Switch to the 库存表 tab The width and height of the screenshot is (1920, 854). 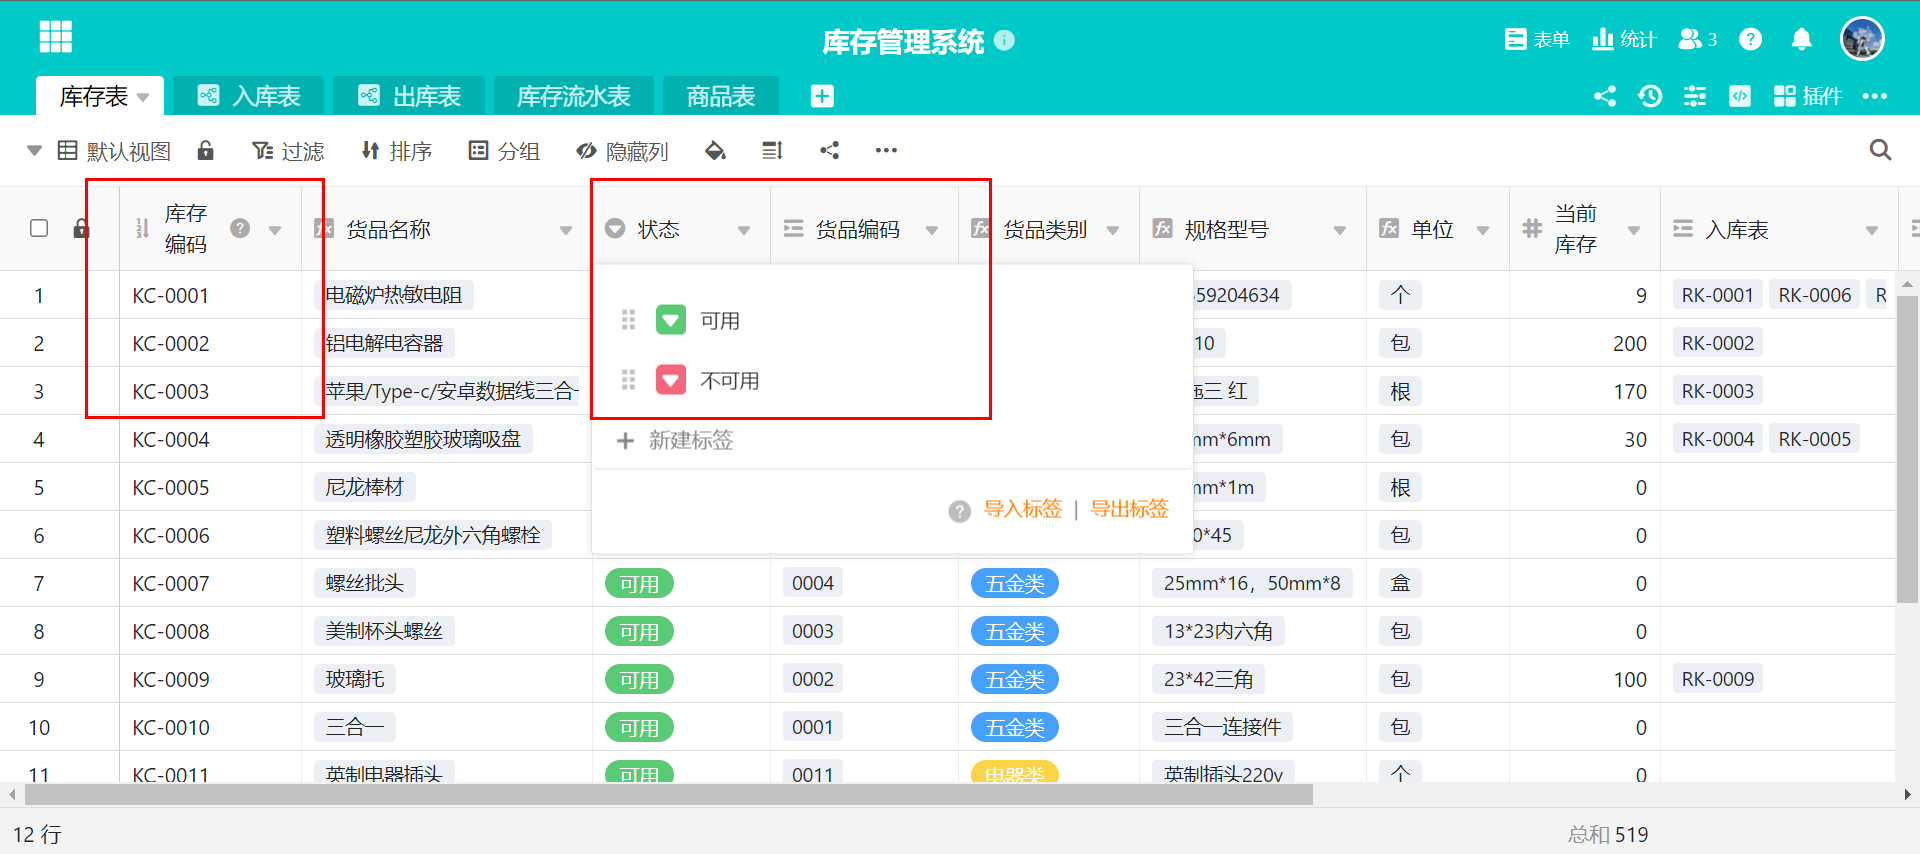click(x=94, y=96)
